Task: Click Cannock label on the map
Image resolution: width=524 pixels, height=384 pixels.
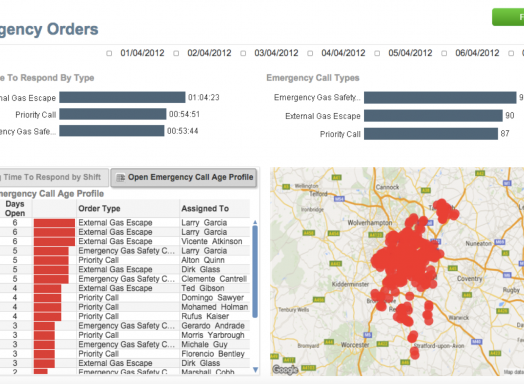Action: click(x=387, y=187)
